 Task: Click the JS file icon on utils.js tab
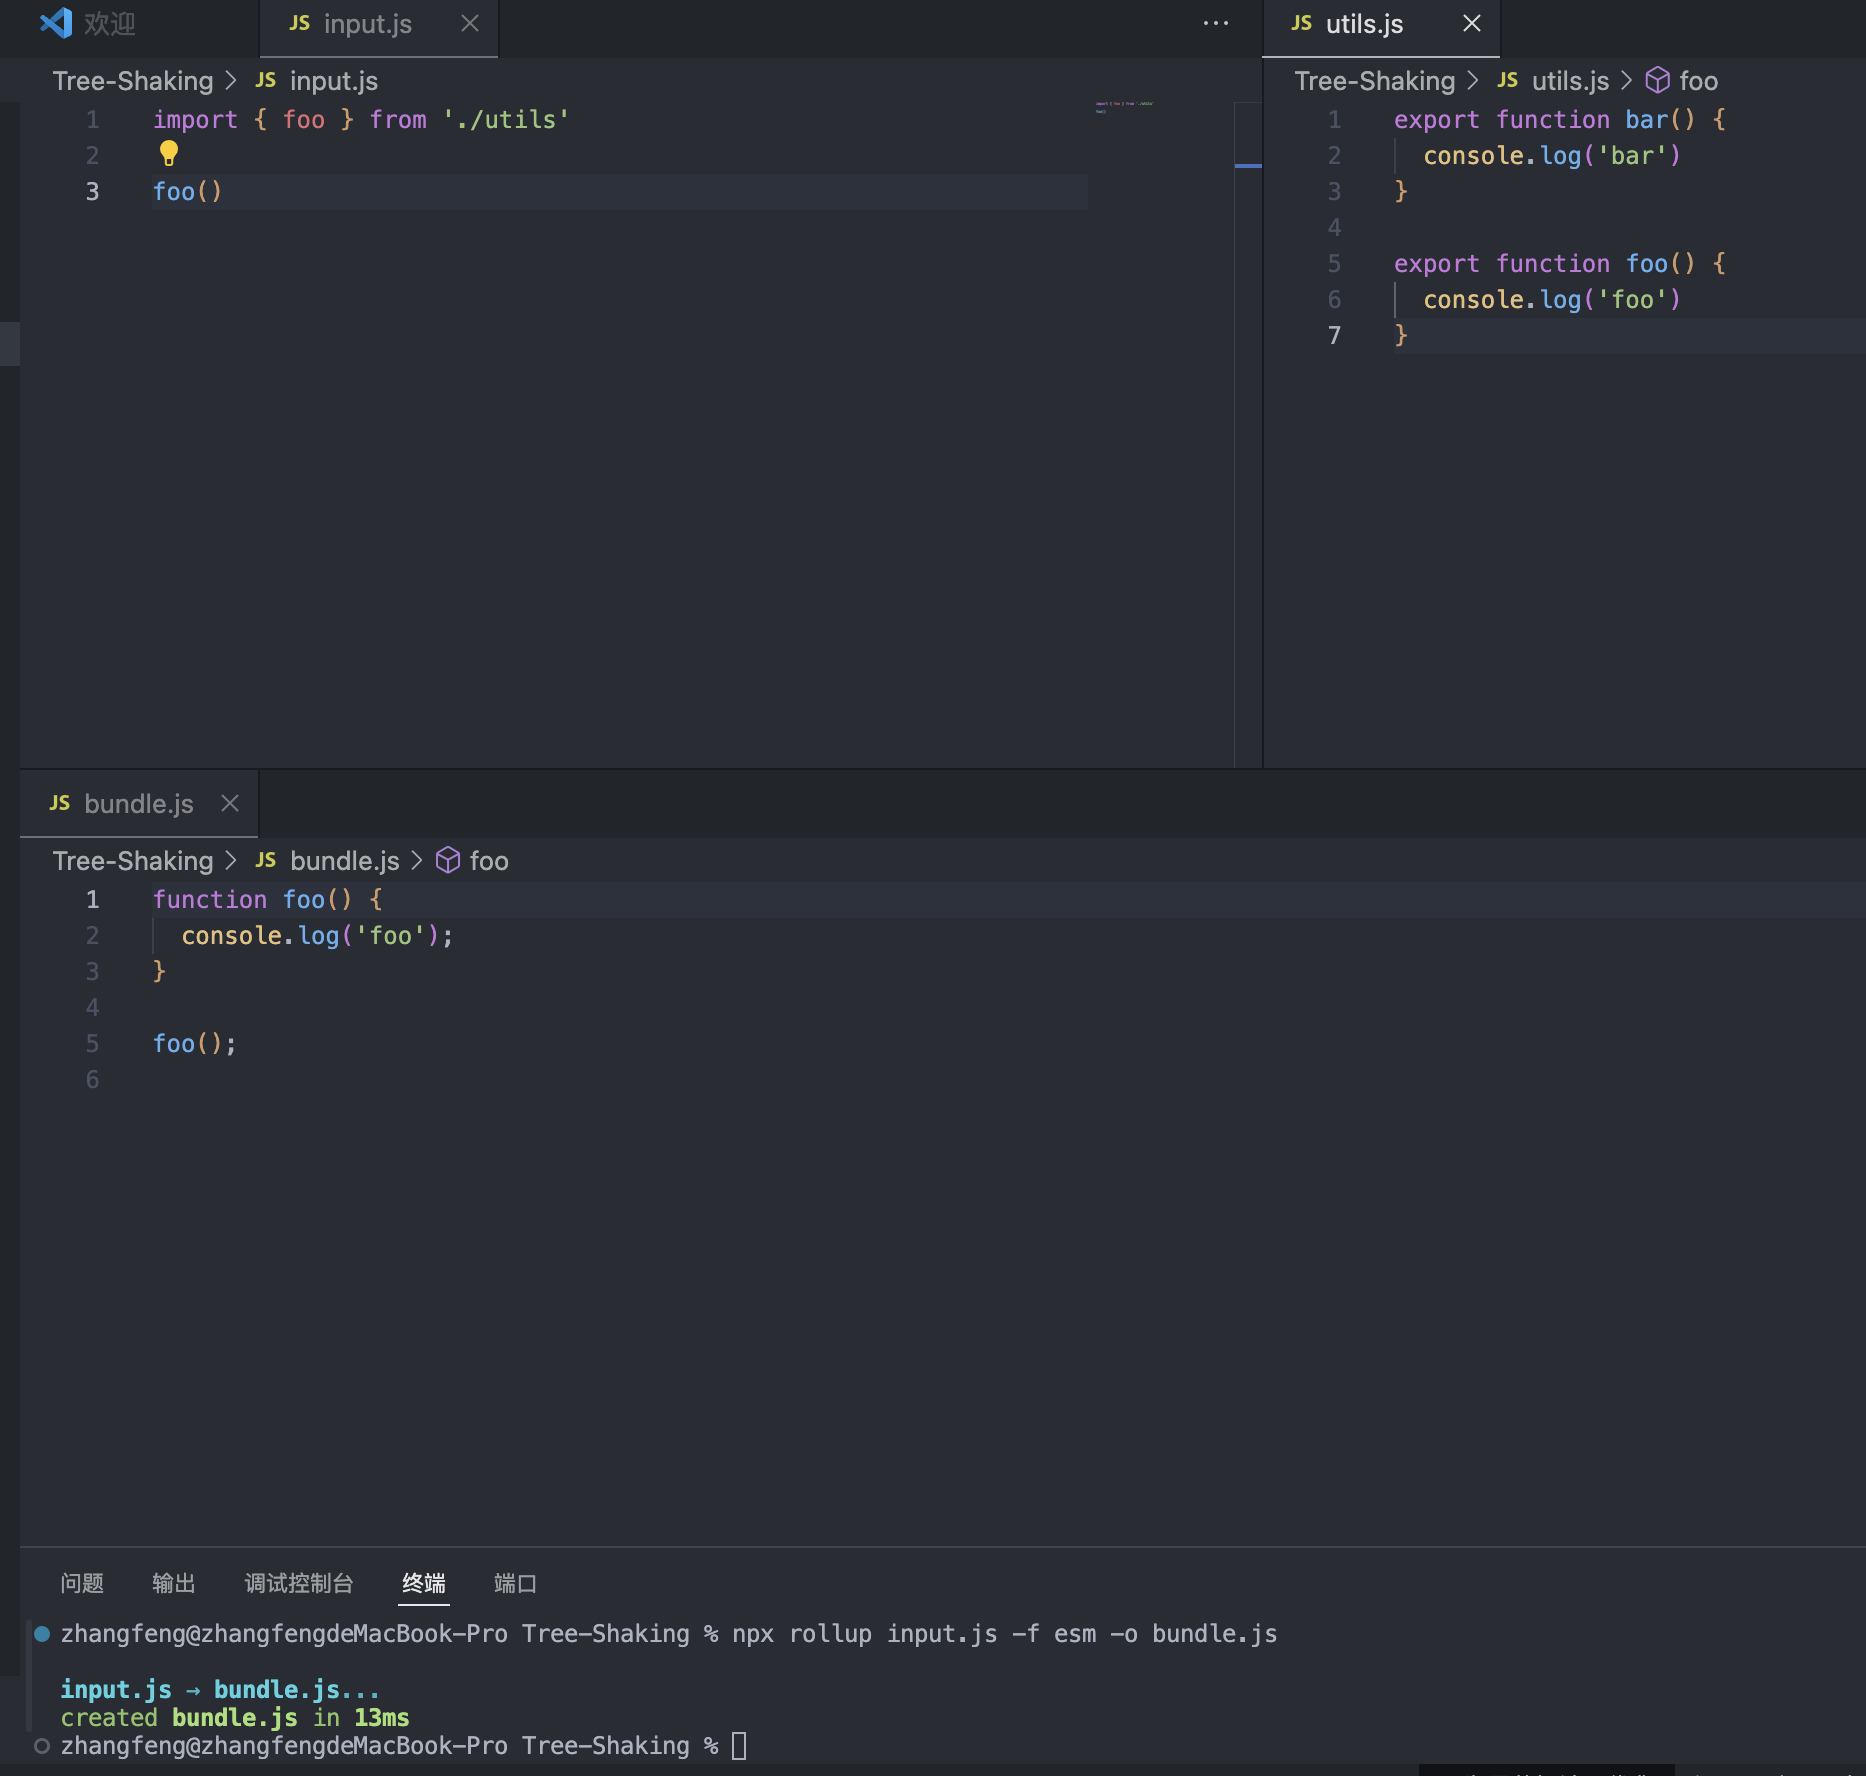coord(1302,23)
